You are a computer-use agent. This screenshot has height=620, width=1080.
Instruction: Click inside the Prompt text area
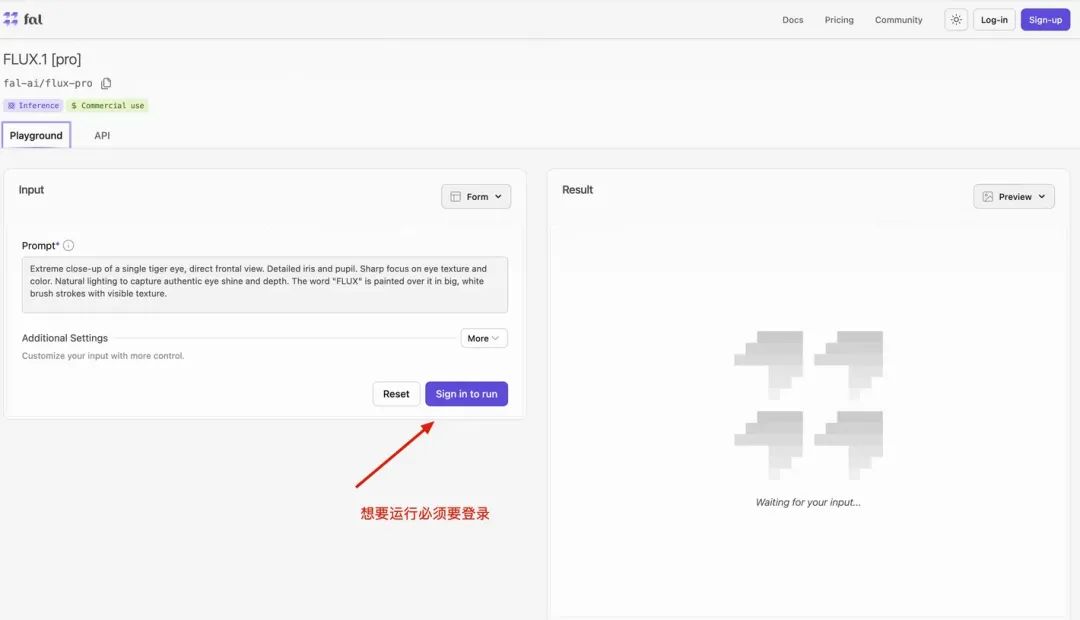point(264,285)
